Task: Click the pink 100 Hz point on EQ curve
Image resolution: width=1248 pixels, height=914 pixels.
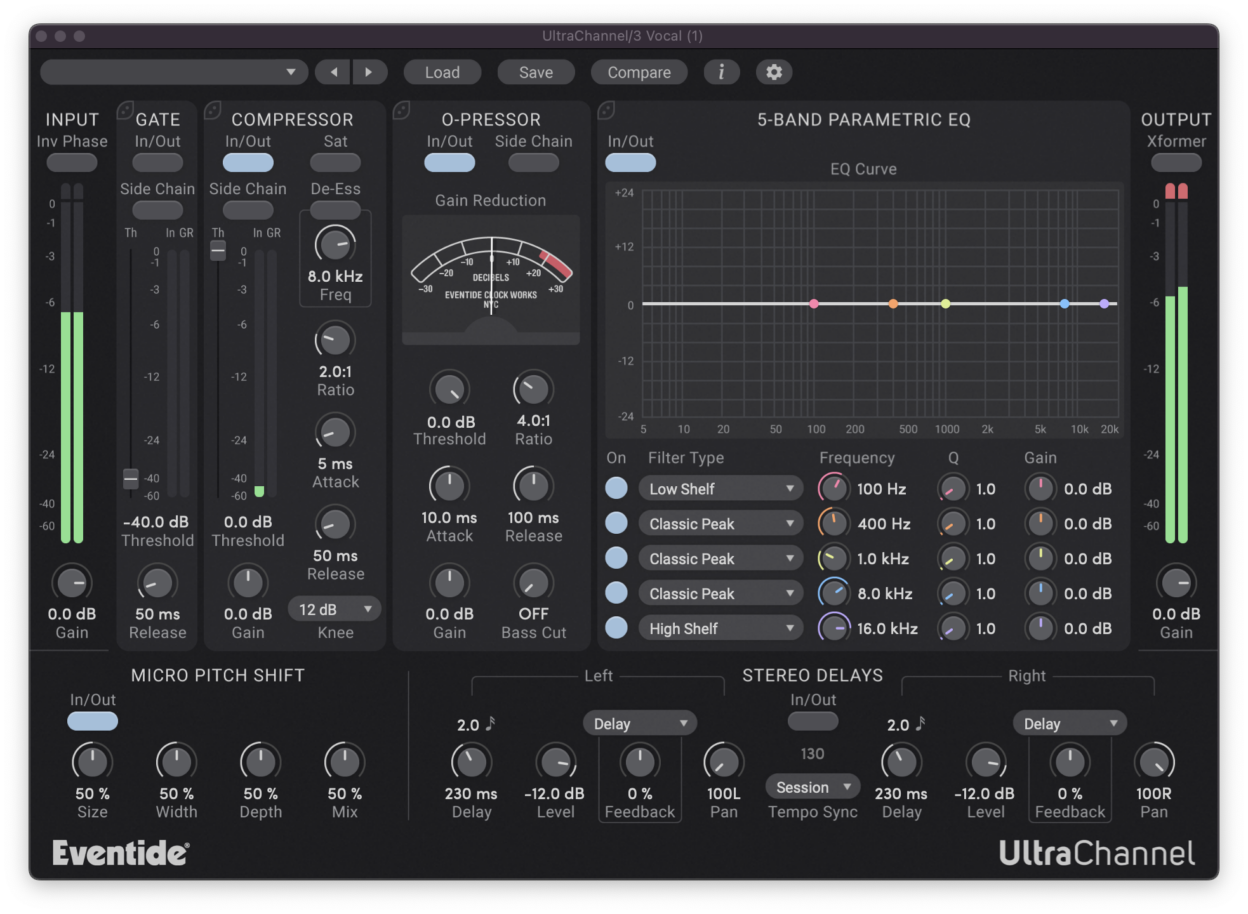Action: click(x=814, y=303)
